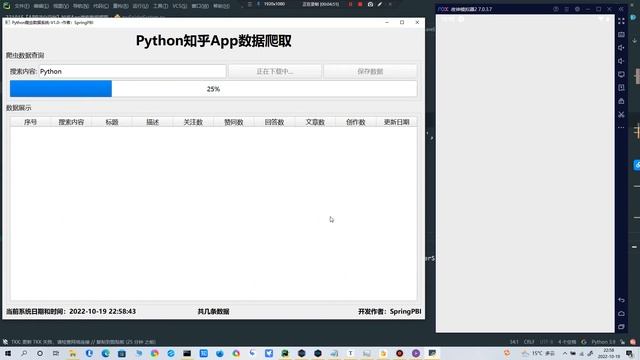Viewport: 640px width, 360px height.
Task: Click the 共几条数据 record count label
Action: [x=213, y=311]
